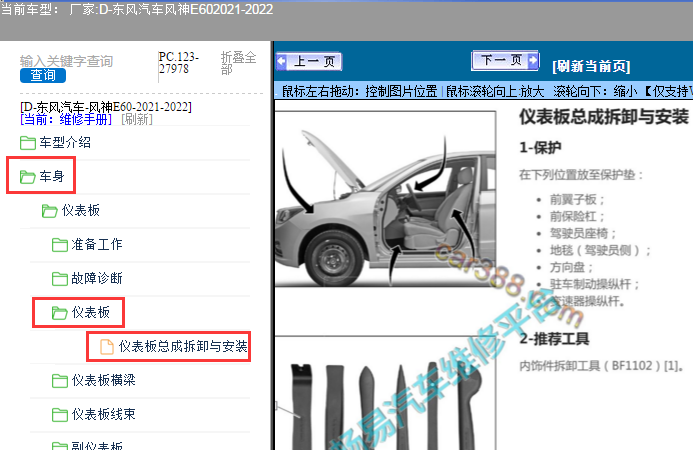This screenshot has height=450, width=693.
Task: Click the 前翼子板 list item
Action: pos(577,200)
